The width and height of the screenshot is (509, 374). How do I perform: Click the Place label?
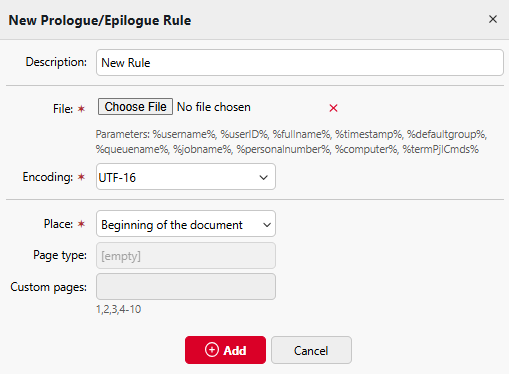tap(58, 224)
